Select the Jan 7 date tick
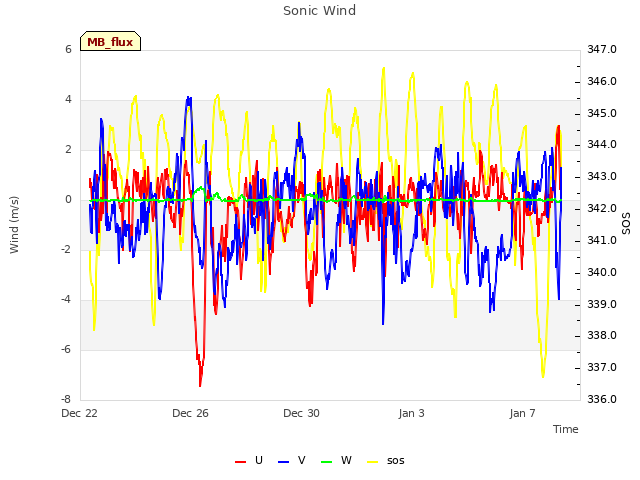The width and height of the screenshot is (640, 480). point(522,413)
